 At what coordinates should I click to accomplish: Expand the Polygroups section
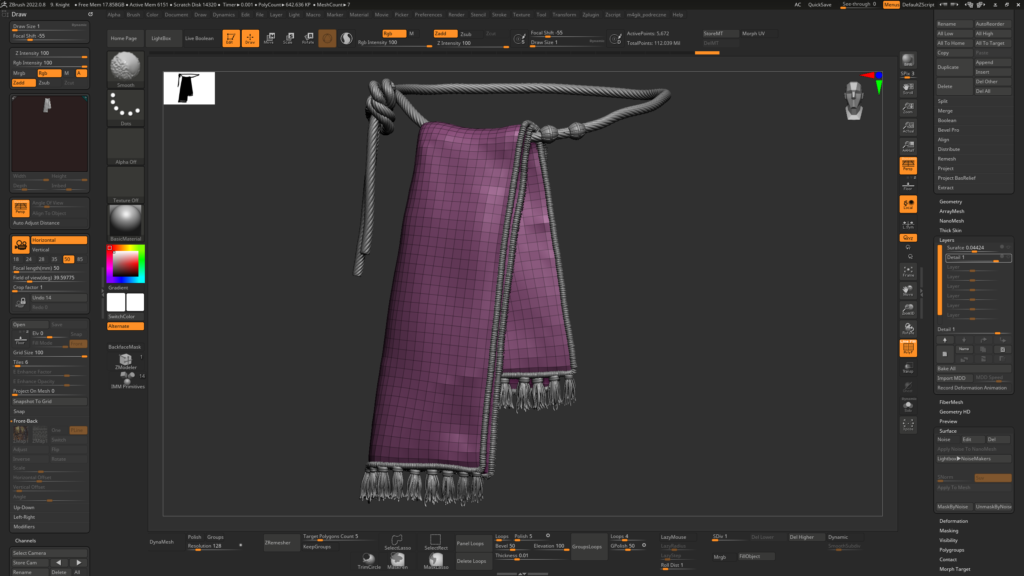click(x=951, y=550)
